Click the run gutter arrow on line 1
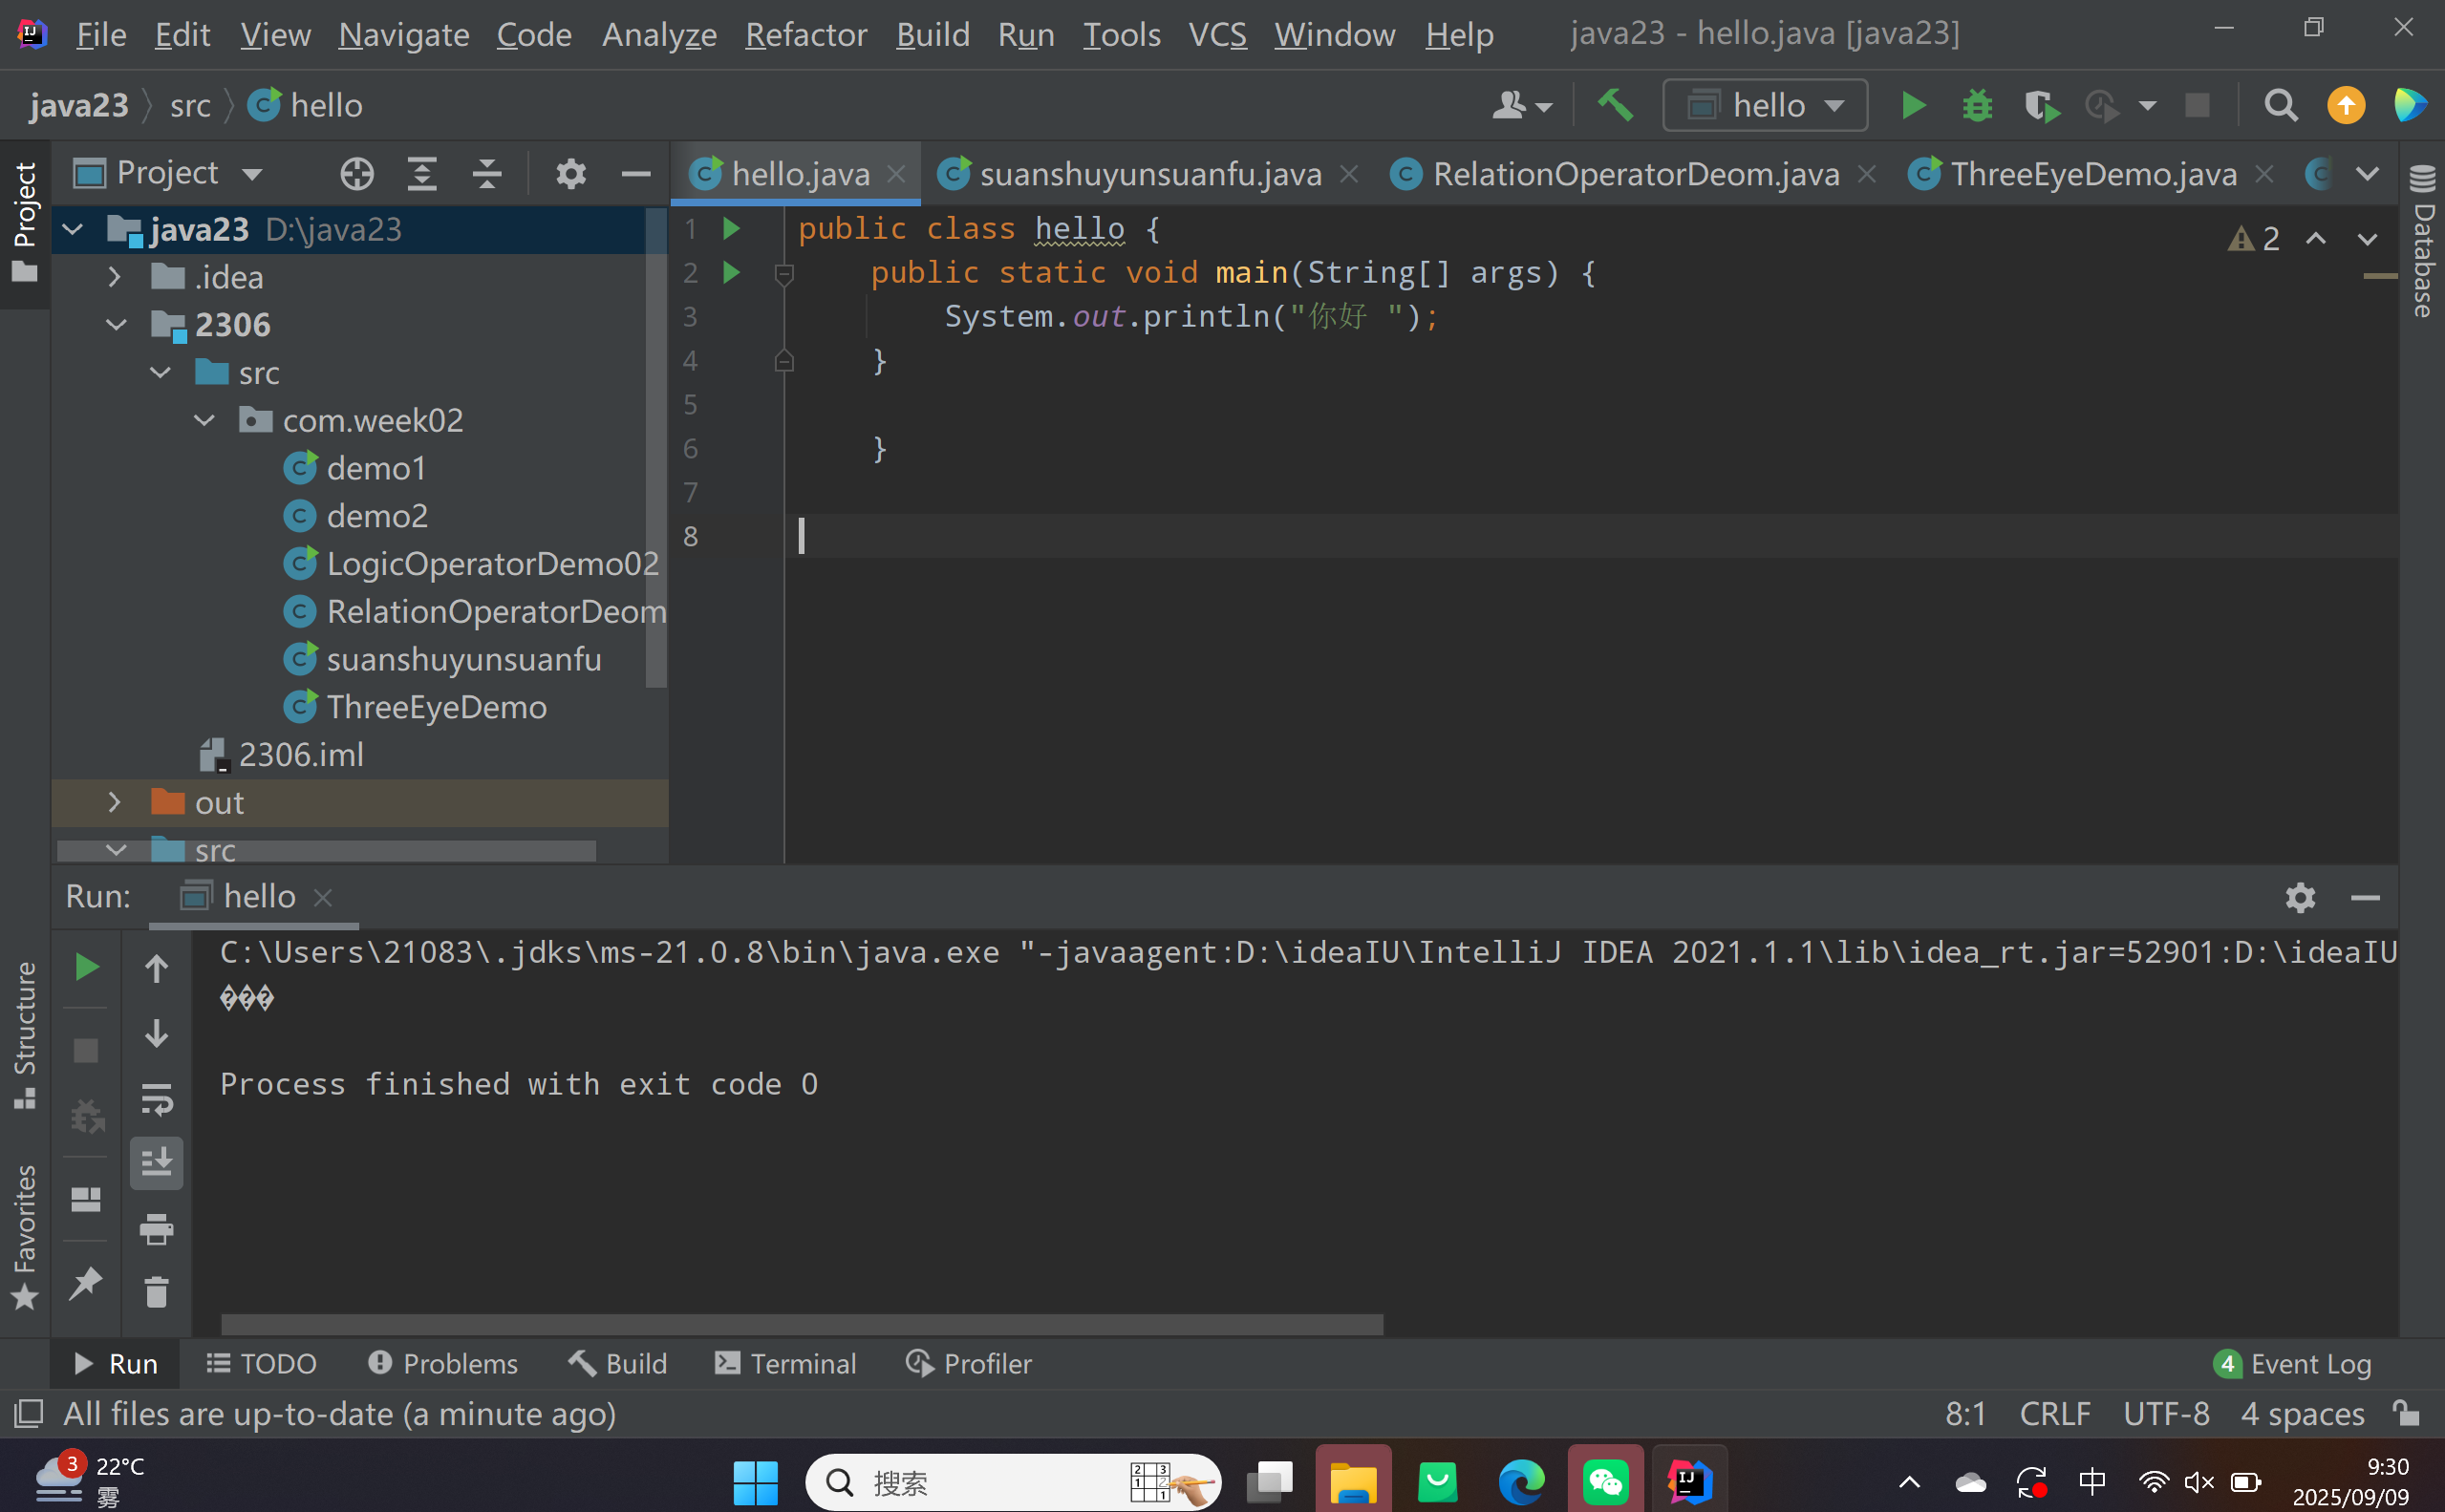 732,229
